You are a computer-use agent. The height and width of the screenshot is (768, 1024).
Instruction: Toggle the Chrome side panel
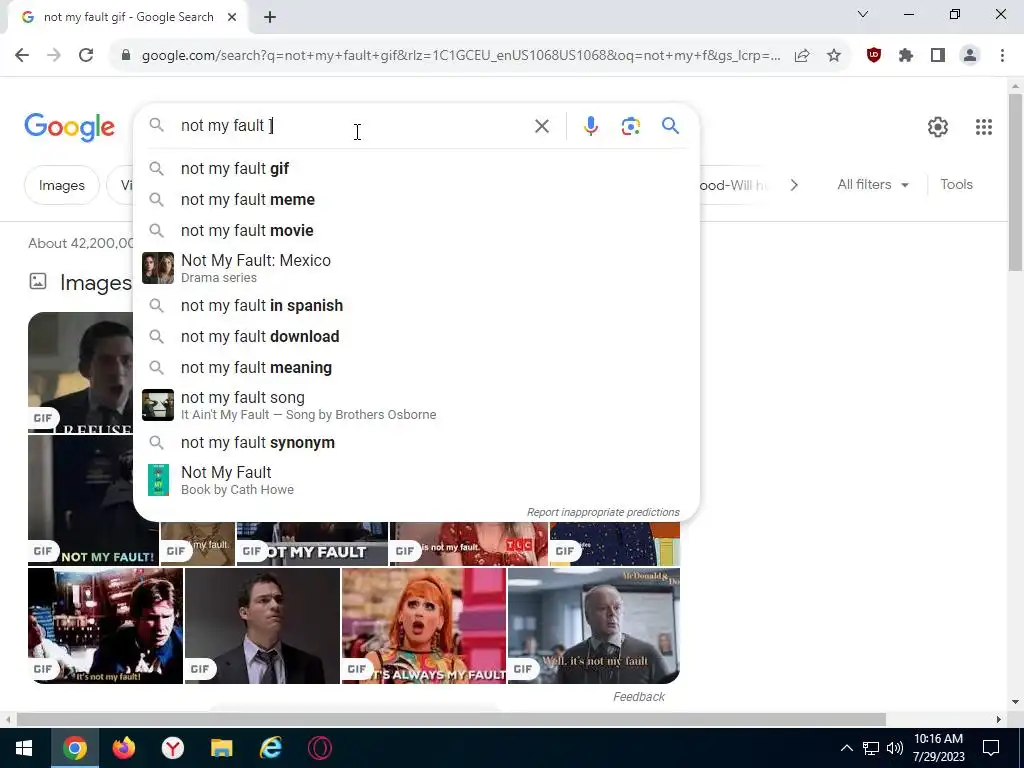938,56
